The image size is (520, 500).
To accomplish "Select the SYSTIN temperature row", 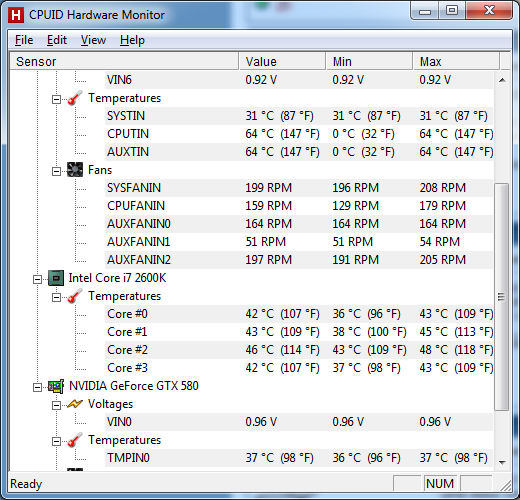I will (299, 116).
